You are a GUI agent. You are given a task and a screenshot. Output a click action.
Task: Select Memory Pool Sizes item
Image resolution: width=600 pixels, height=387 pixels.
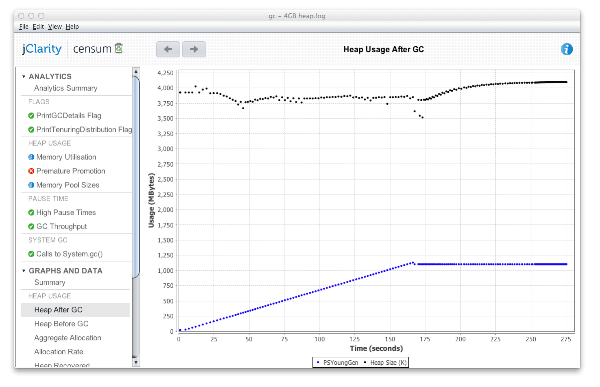68,185
